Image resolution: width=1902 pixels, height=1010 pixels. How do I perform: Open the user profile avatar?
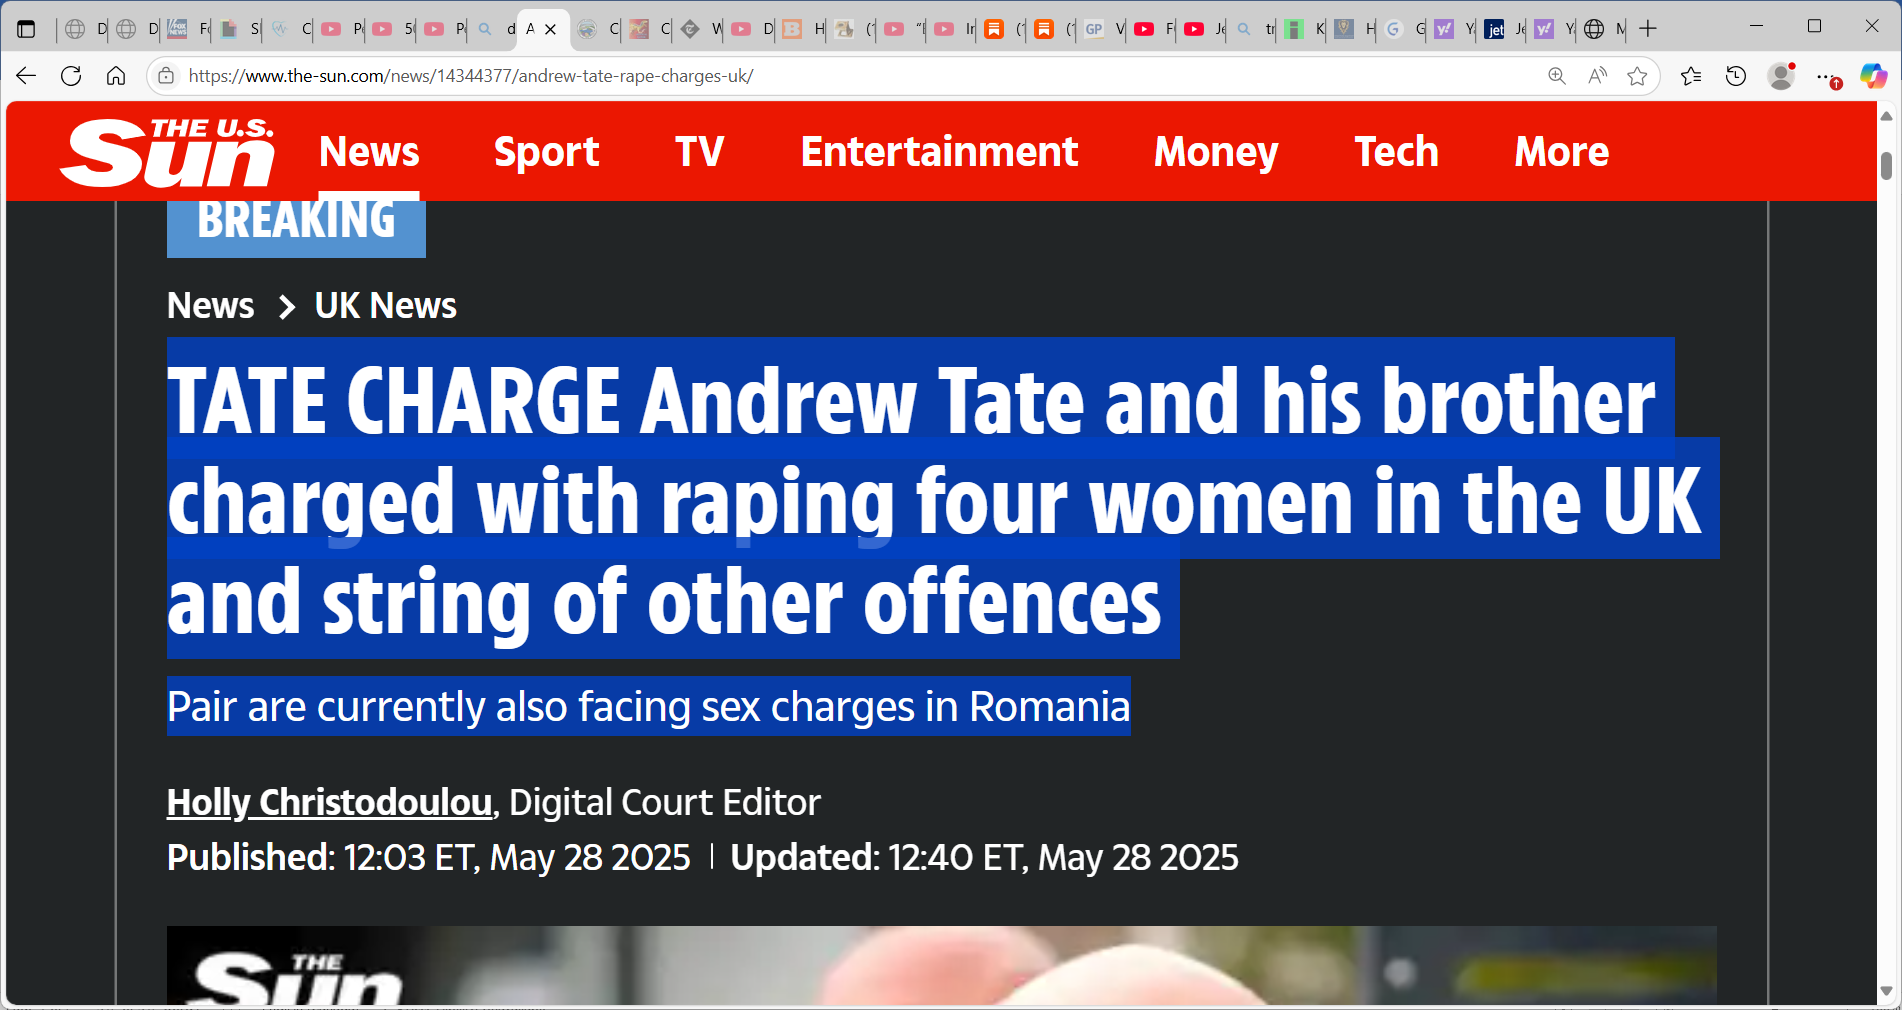(1781, 76)
